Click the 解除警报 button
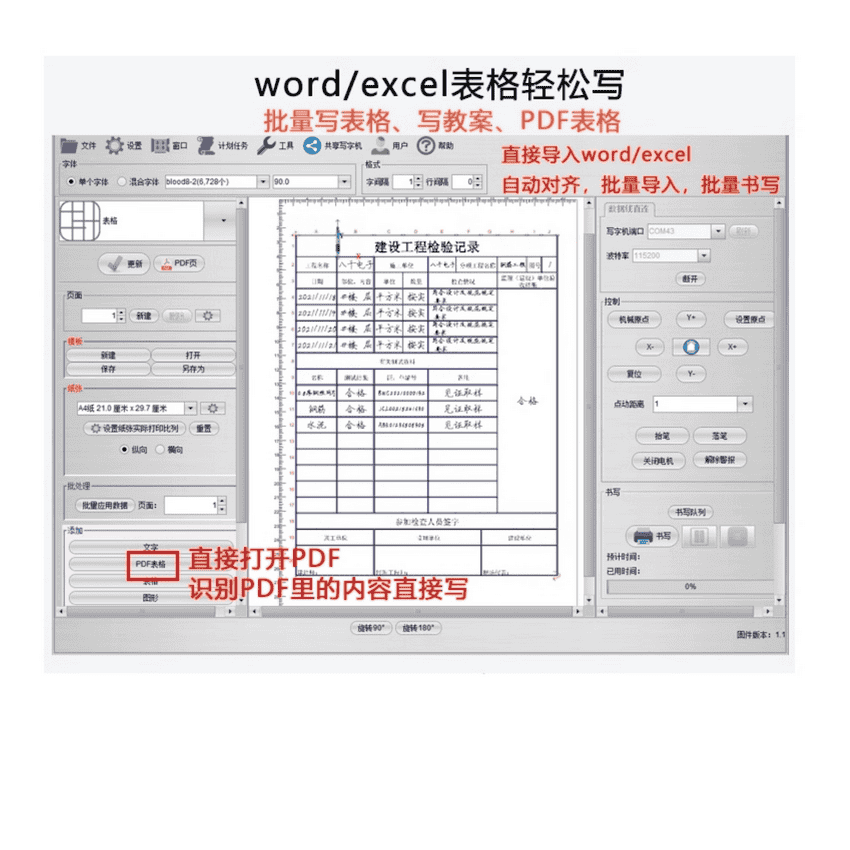The image size is (850, 850). coord(720,460)
